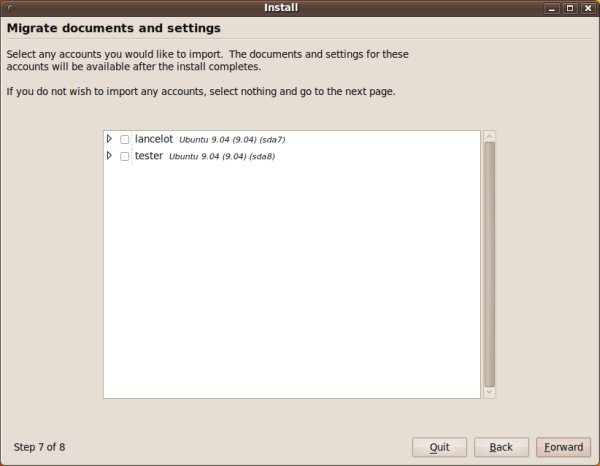600x466 pixels.
Task: Click the Ubuntu 9.04 (sda8) label
Action: (x=222, y=156)
